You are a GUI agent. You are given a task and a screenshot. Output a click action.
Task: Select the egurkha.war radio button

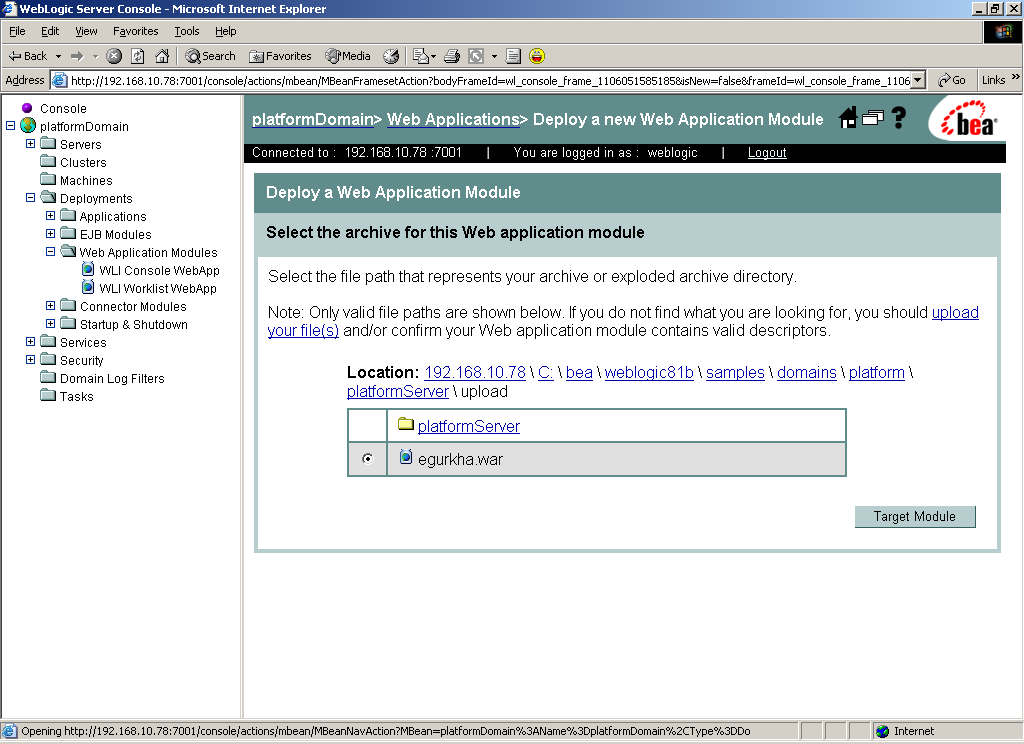coord(368,459)
